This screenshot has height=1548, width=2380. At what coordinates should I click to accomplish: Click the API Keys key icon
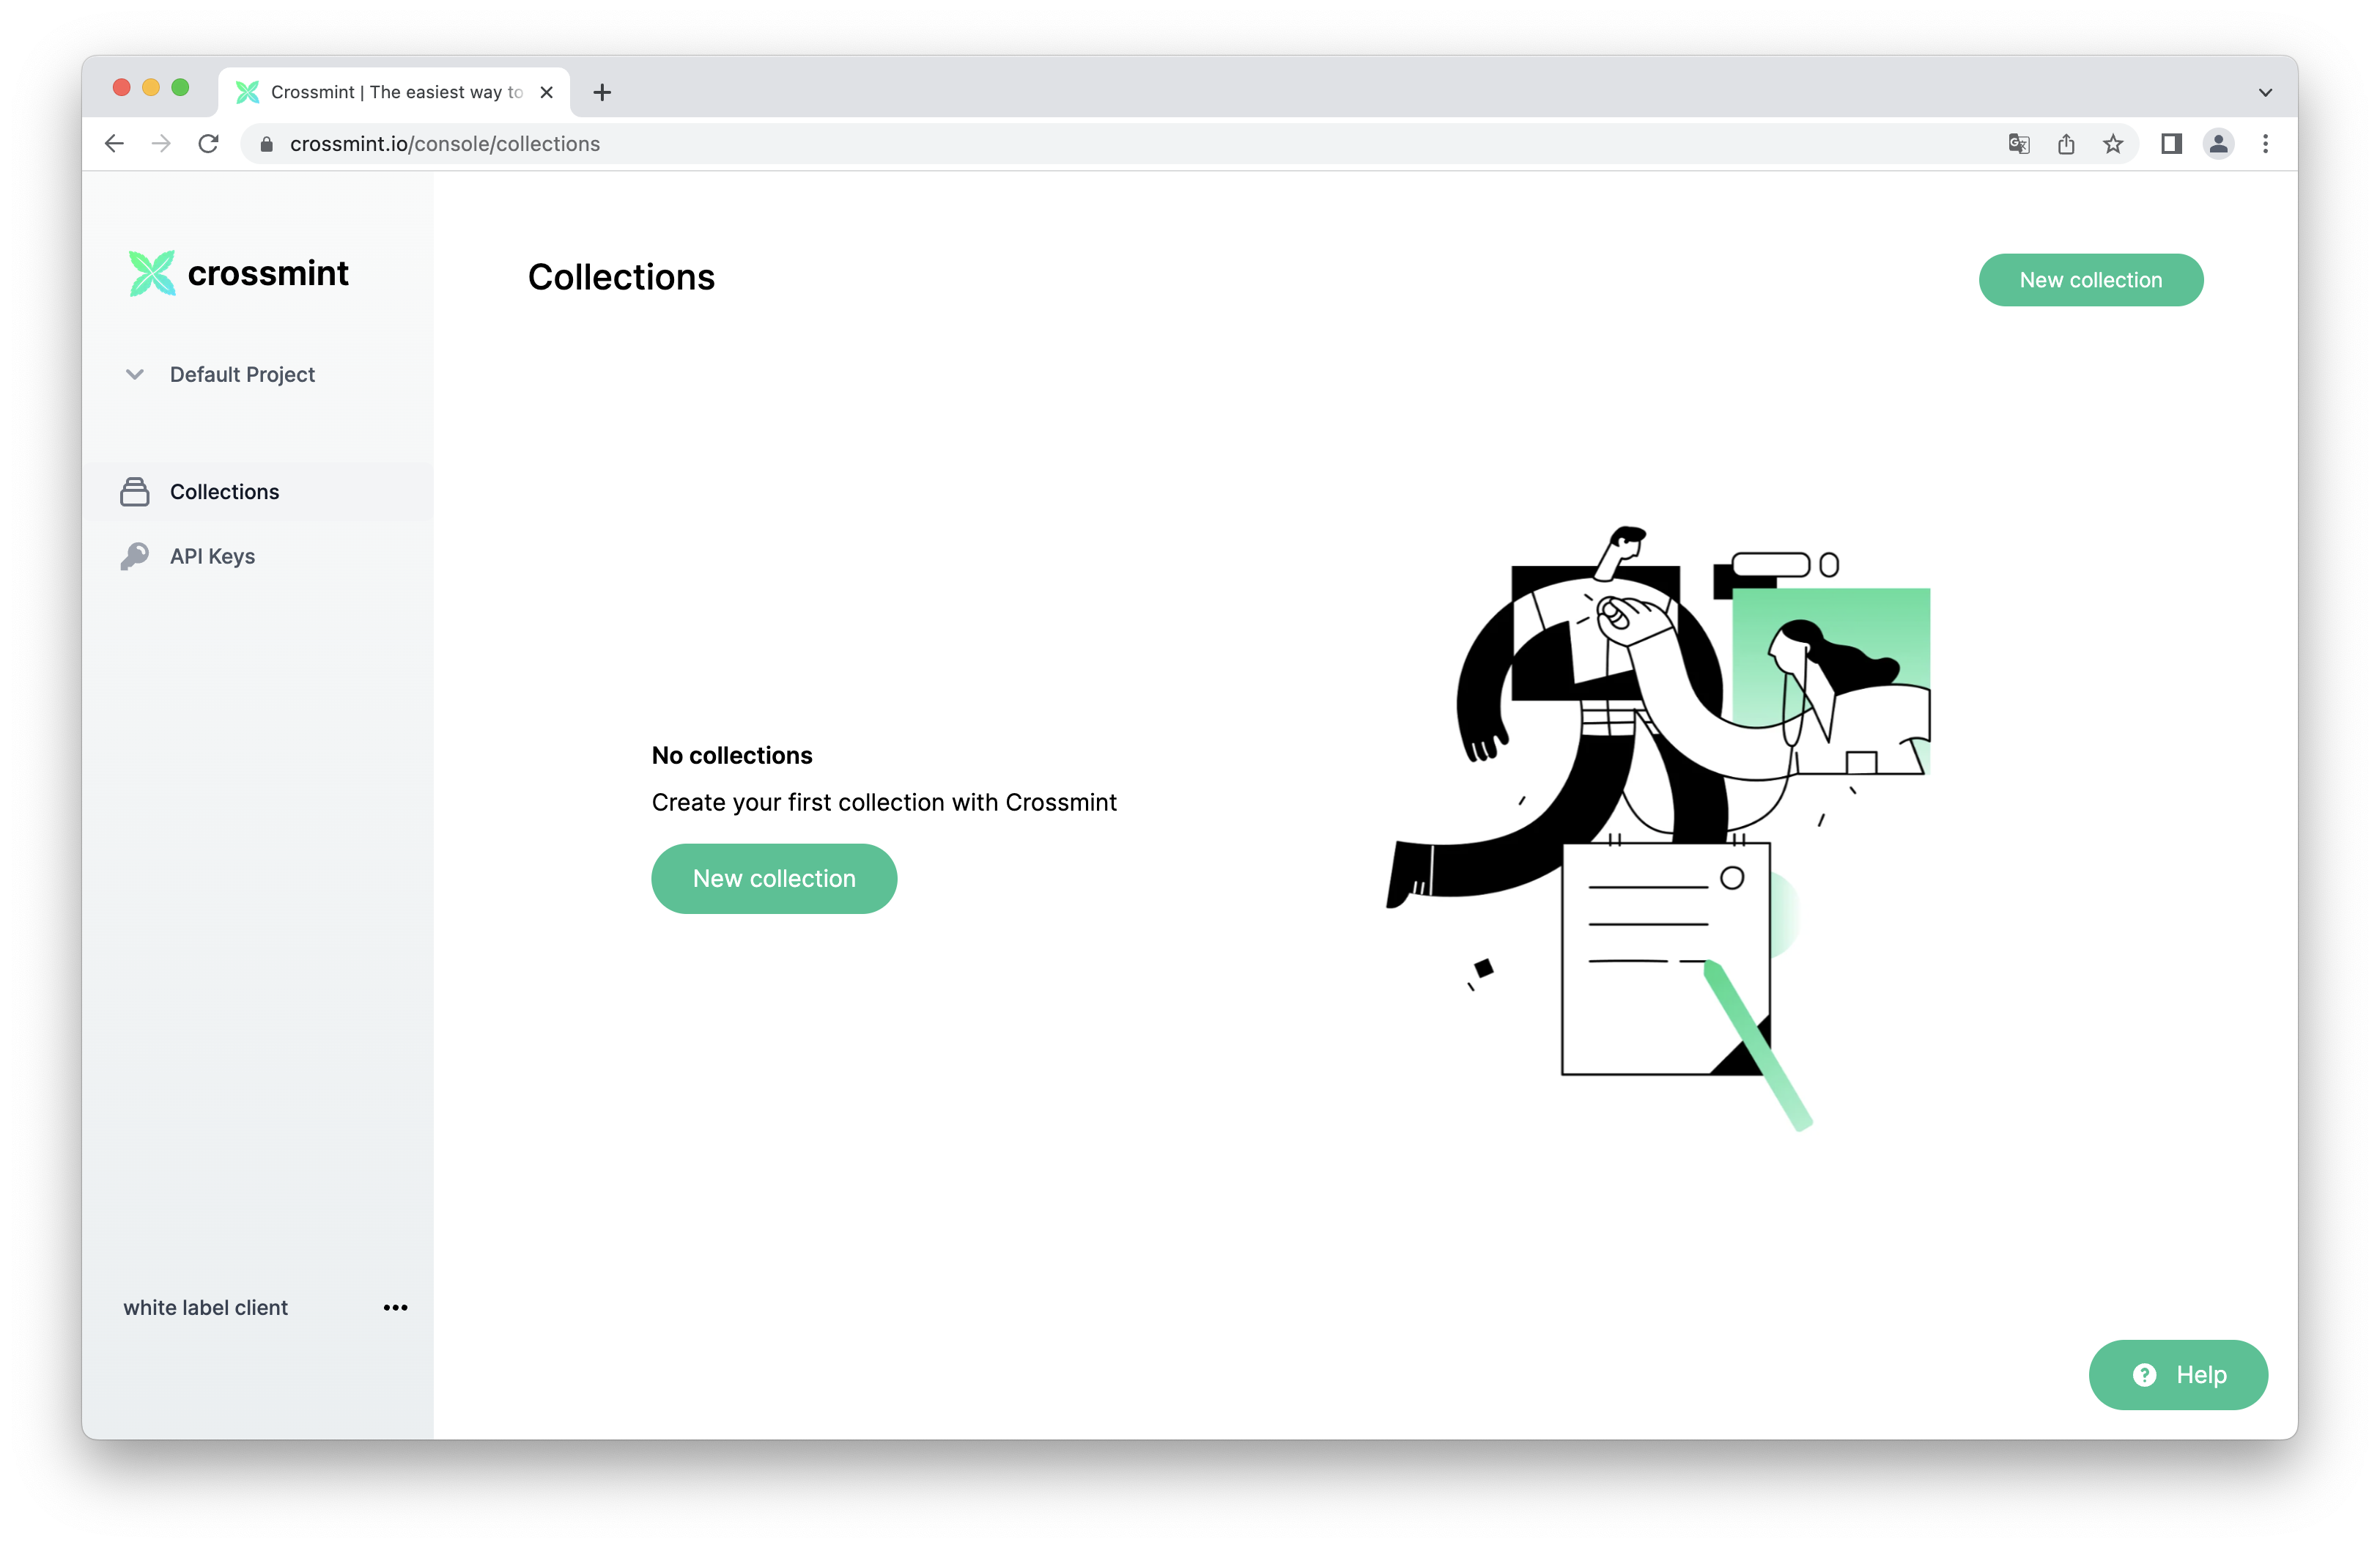135,556
